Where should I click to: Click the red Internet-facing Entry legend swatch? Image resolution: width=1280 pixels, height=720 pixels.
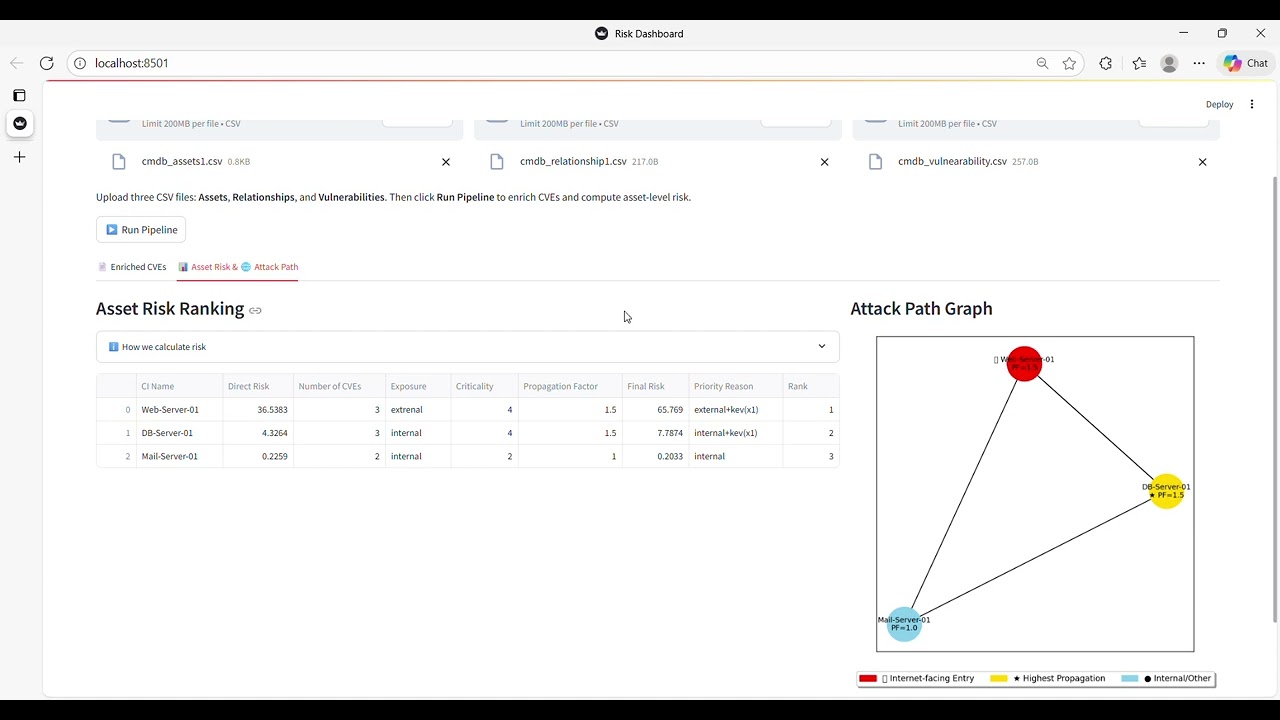pos(868,678)
